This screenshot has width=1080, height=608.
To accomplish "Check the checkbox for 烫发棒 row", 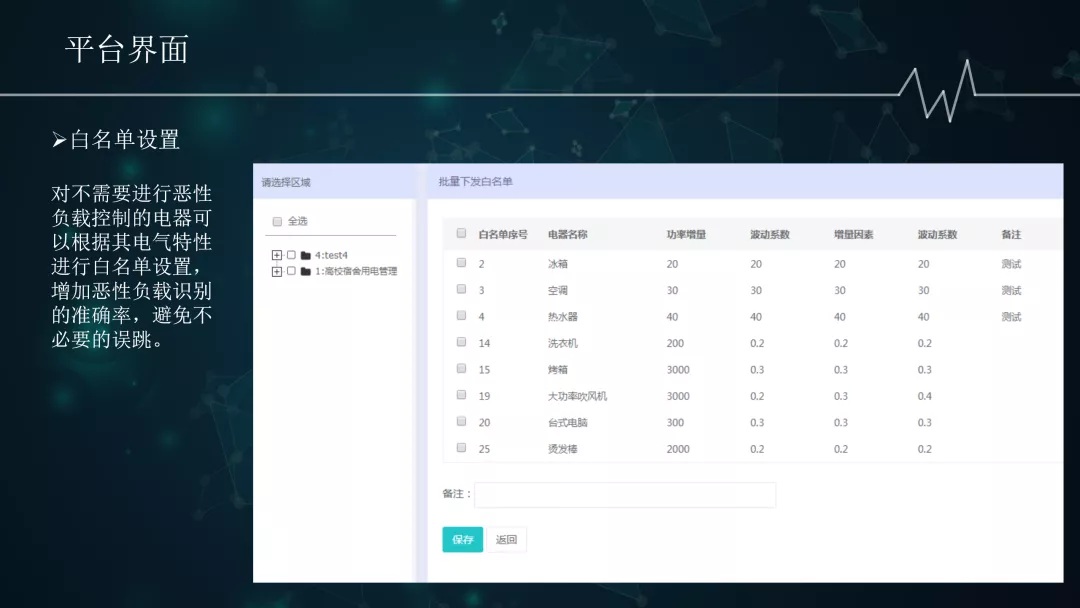I will (461, 448).
